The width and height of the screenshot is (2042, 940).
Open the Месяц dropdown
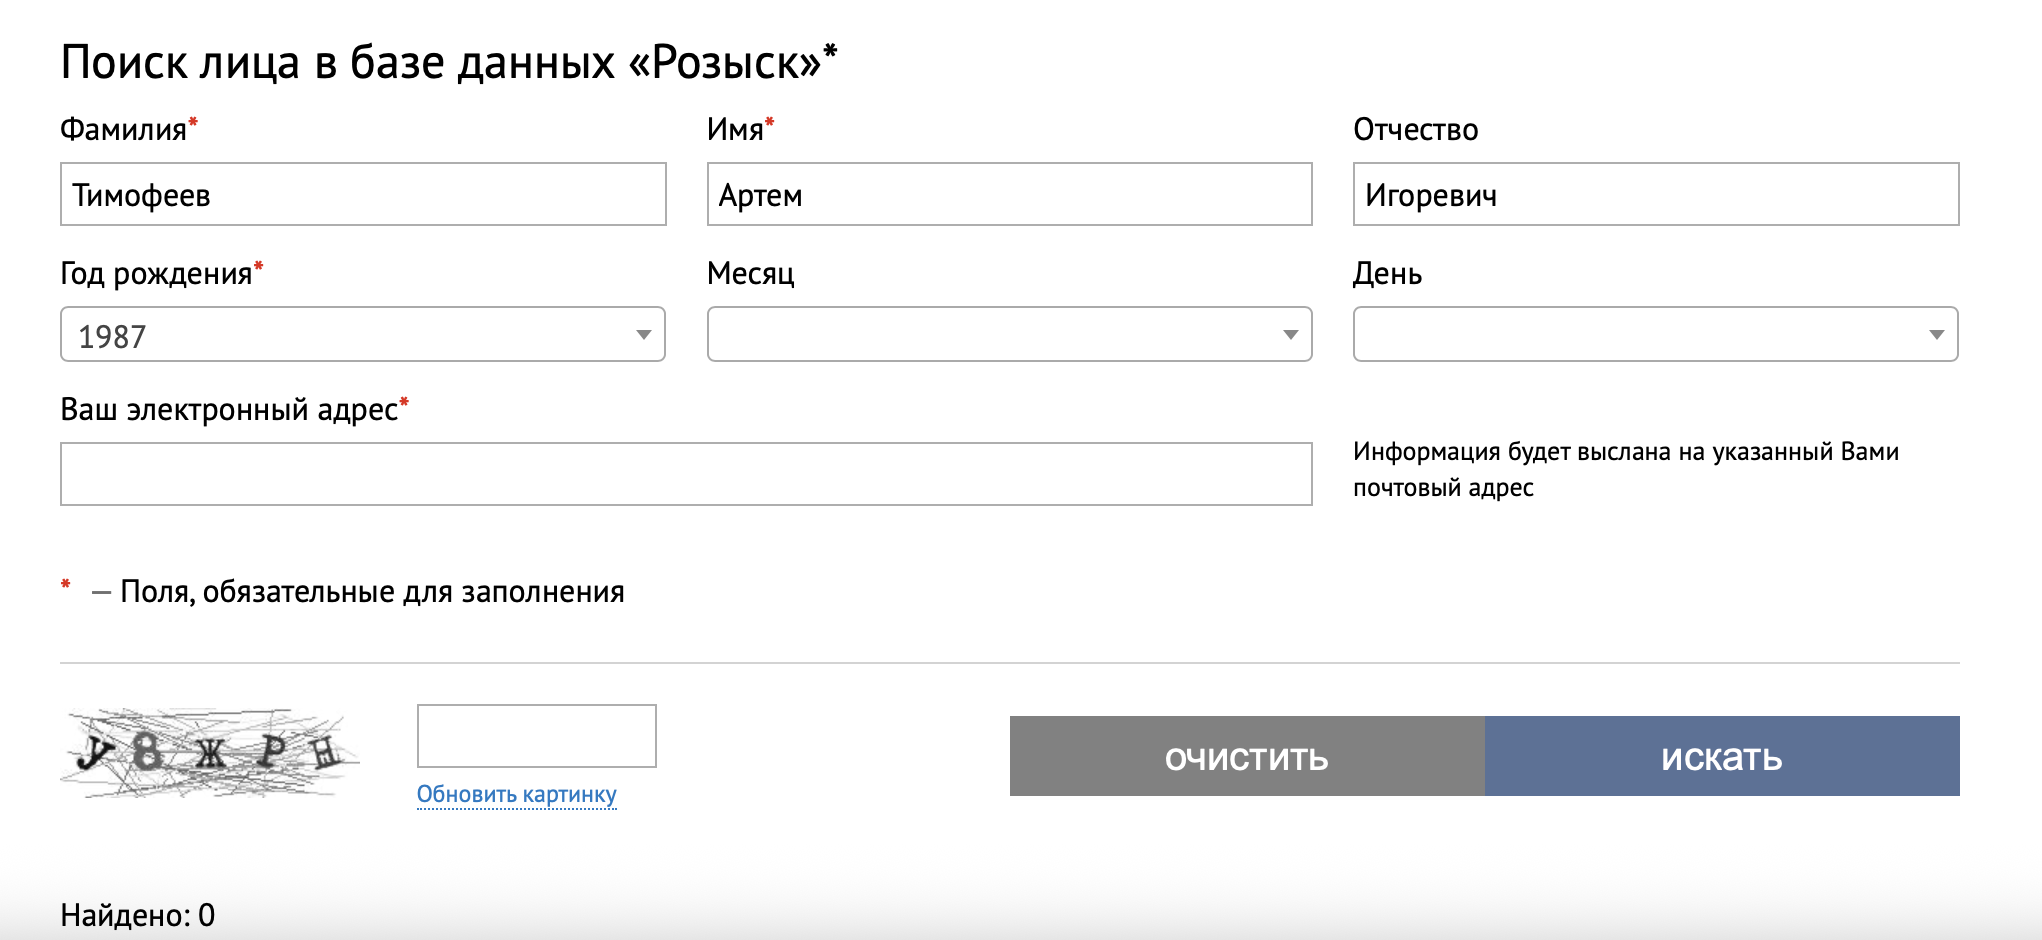(1009, 334)
